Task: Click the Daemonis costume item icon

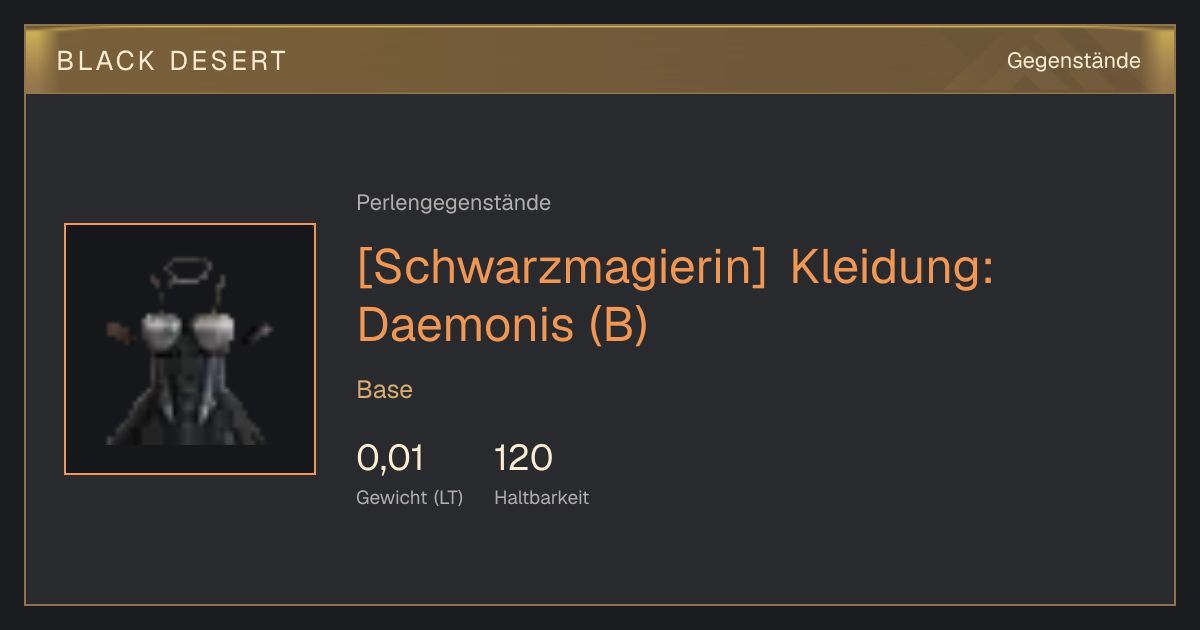Action: pos(190,349)
